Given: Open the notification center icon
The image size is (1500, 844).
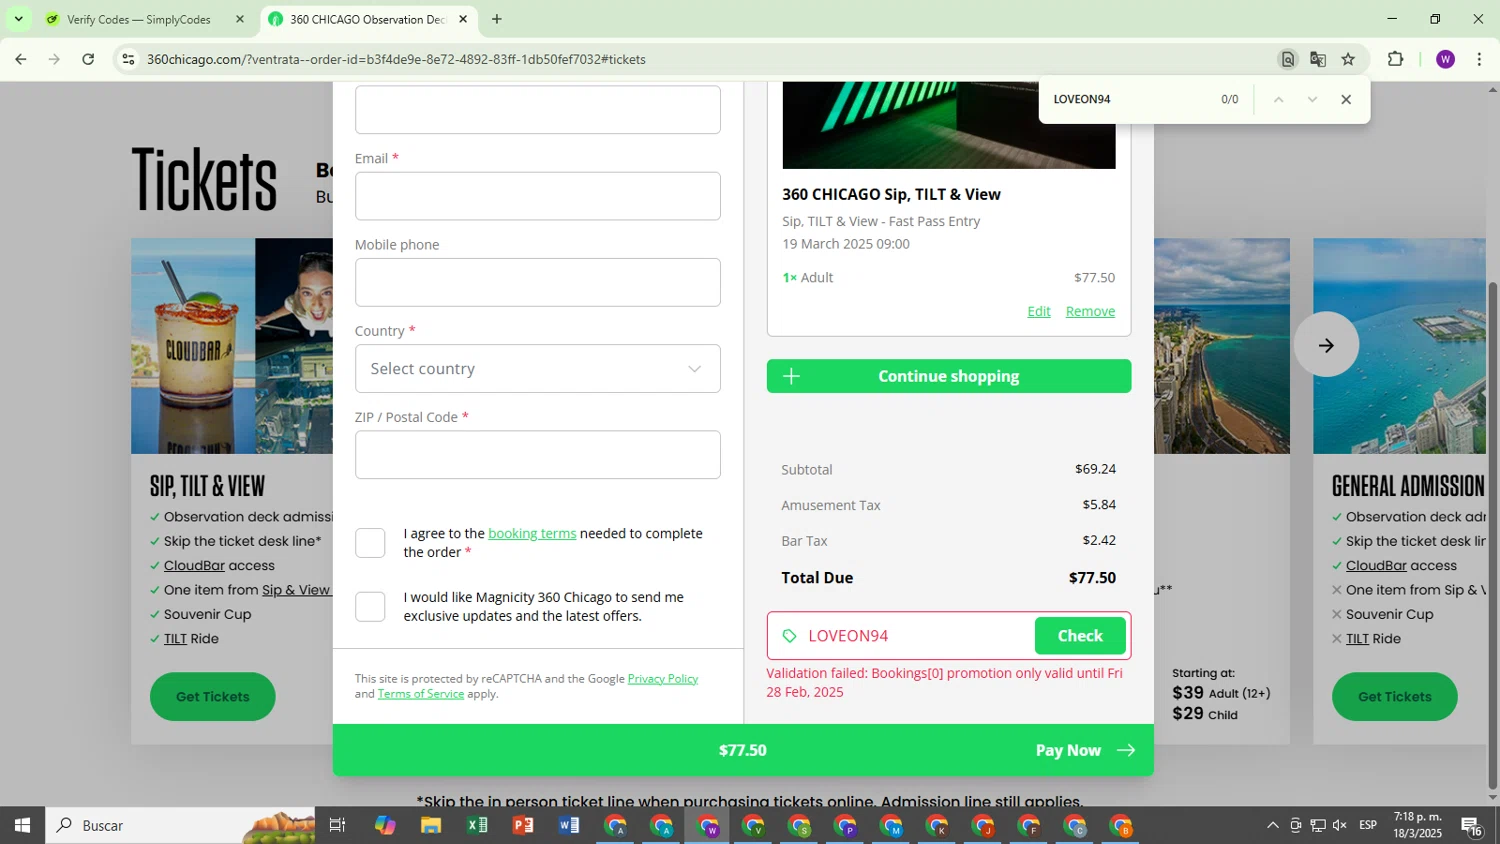Looking at the screenshot, I should (1472, 826).
